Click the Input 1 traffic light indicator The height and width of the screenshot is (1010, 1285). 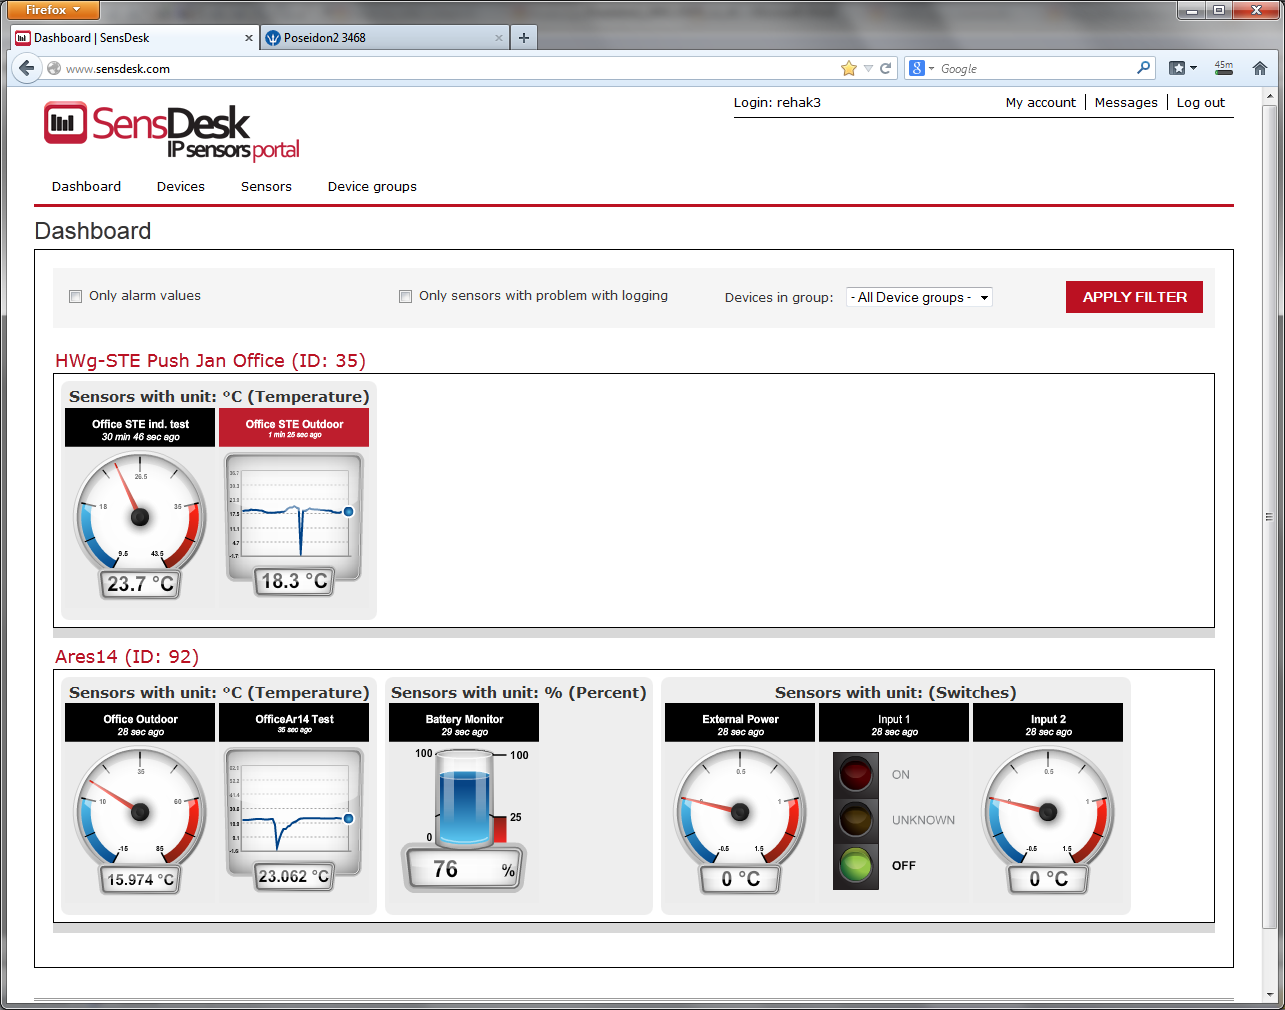click(x=856, y=821)
